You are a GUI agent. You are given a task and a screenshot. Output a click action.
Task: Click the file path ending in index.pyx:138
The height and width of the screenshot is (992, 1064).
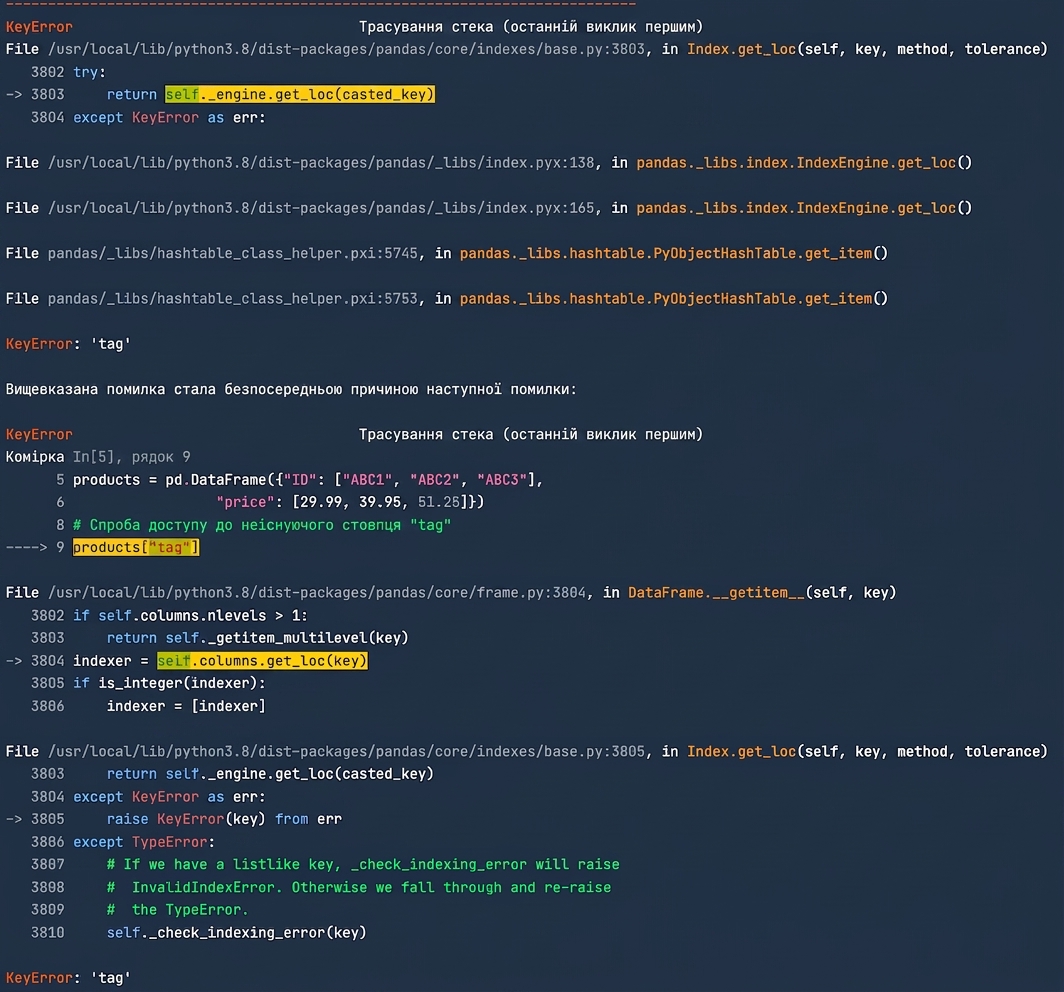click(321, 163)
